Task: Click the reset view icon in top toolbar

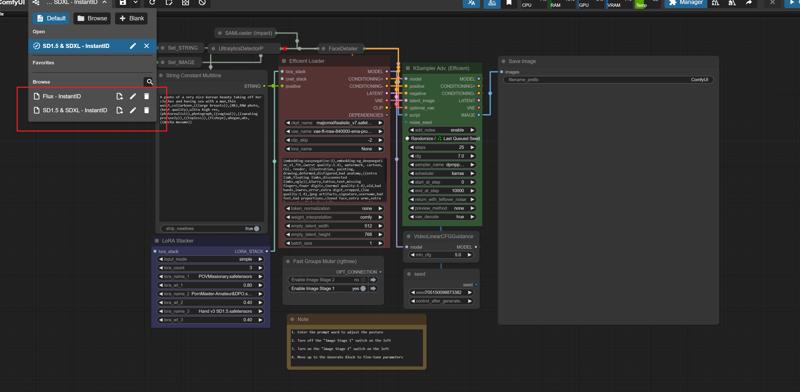Action: pos(185,3)
